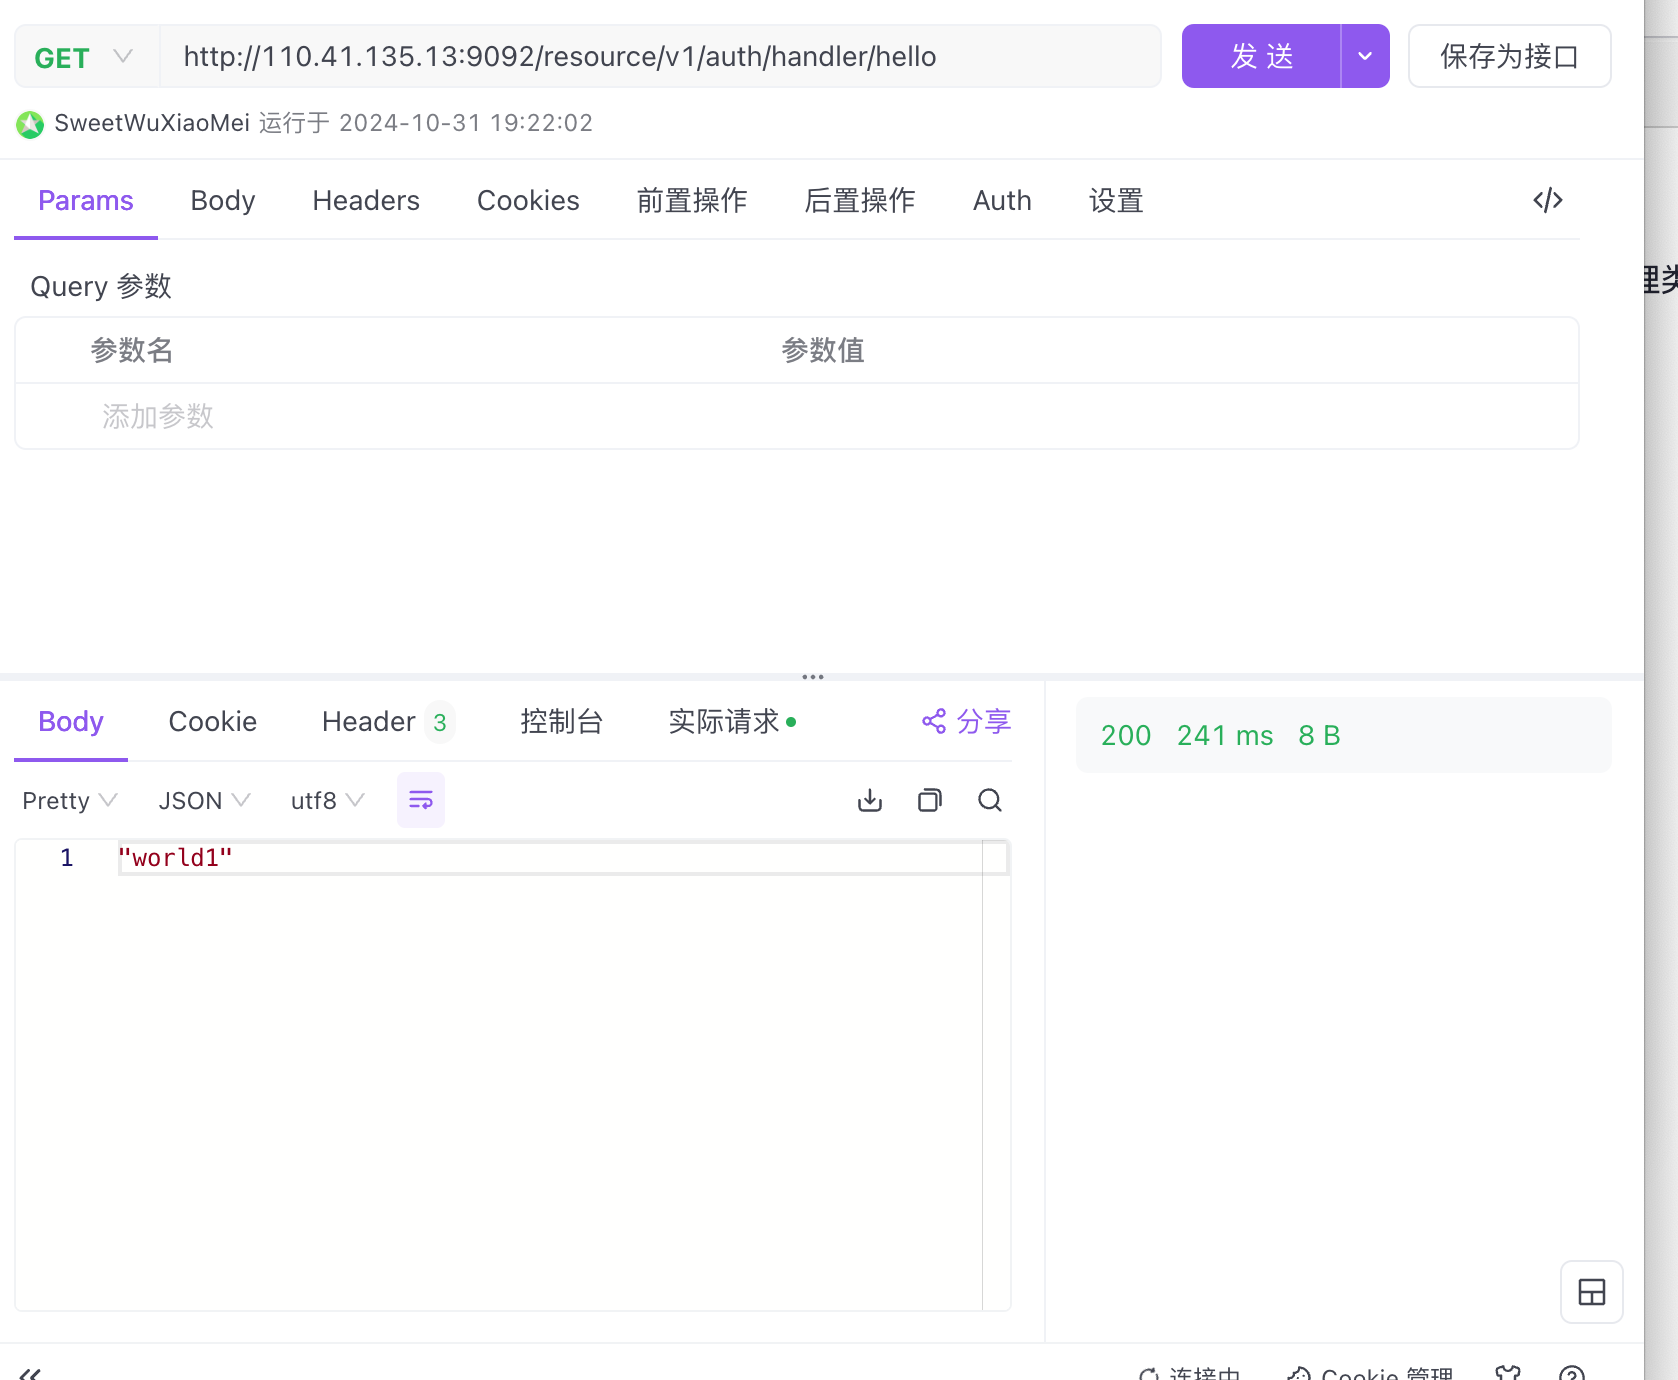
Task: Open the utf8 encoding dropdown
Action: click(327, 800)
